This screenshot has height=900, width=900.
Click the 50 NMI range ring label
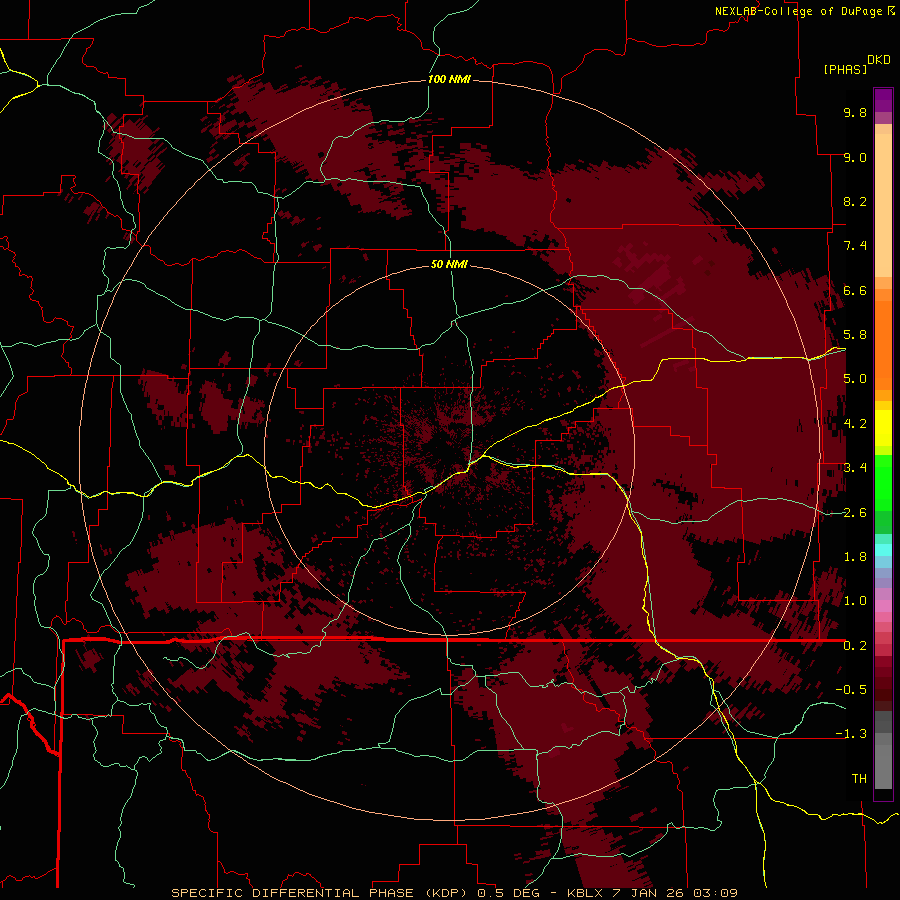point(449,264)
